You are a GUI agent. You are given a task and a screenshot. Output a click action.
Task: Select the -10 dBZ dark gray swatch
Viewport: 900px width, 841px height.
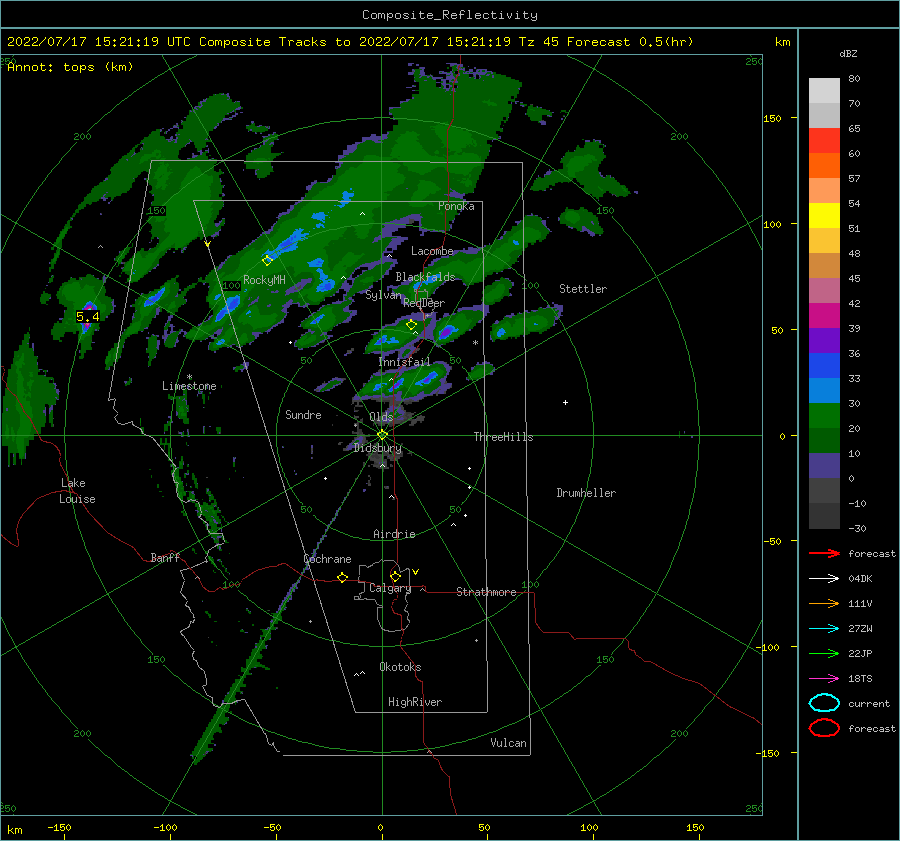point(824,516)
